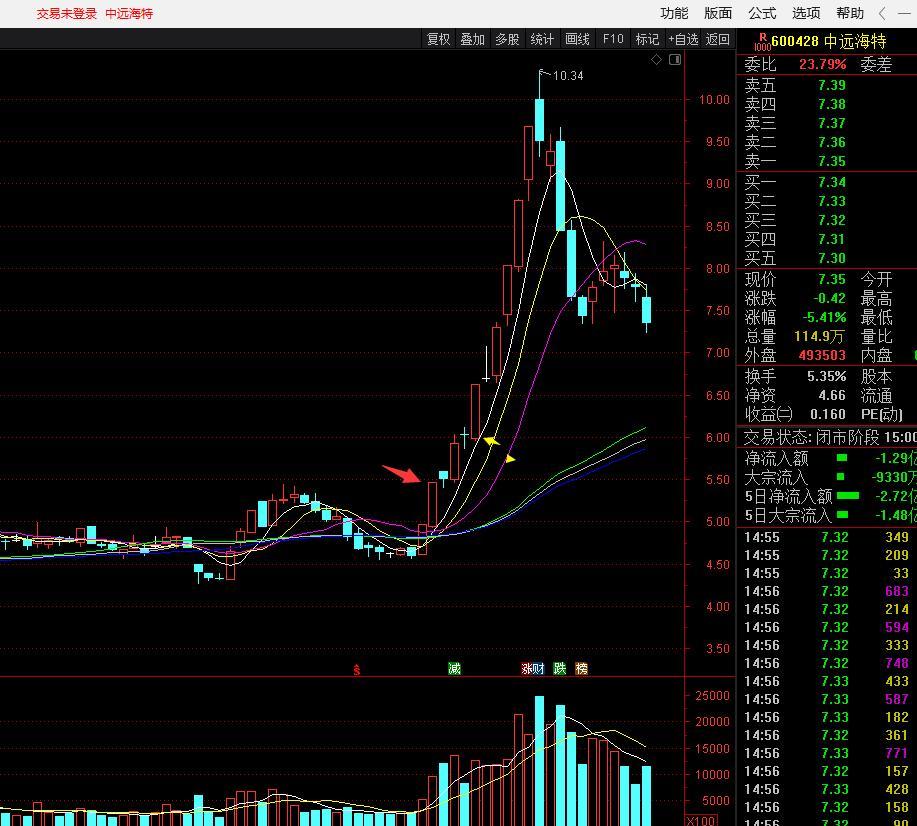The height and width of the screenshot is (826, 917).
Task: Open the 版面 menu
Action: [718, 13]
